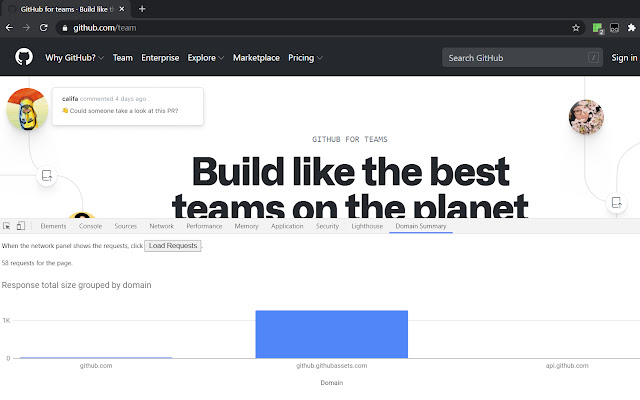The height and width of the screenshot is (400, 640).
Task: Open the extensions puzzle piece menu
Action: point(631,28)
